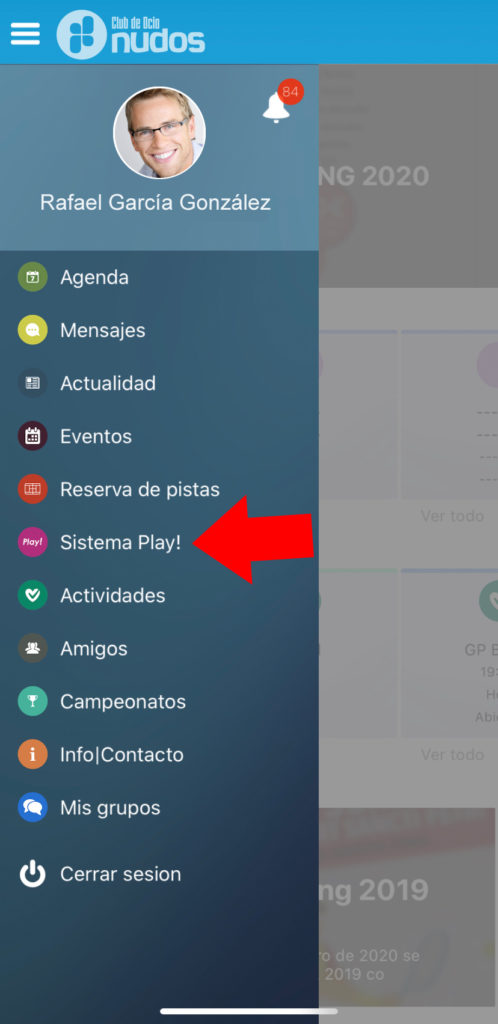Tap the Campeonatos trophy icon
Viewport: 498px width, 1024px height.
[x=32, y=701]
